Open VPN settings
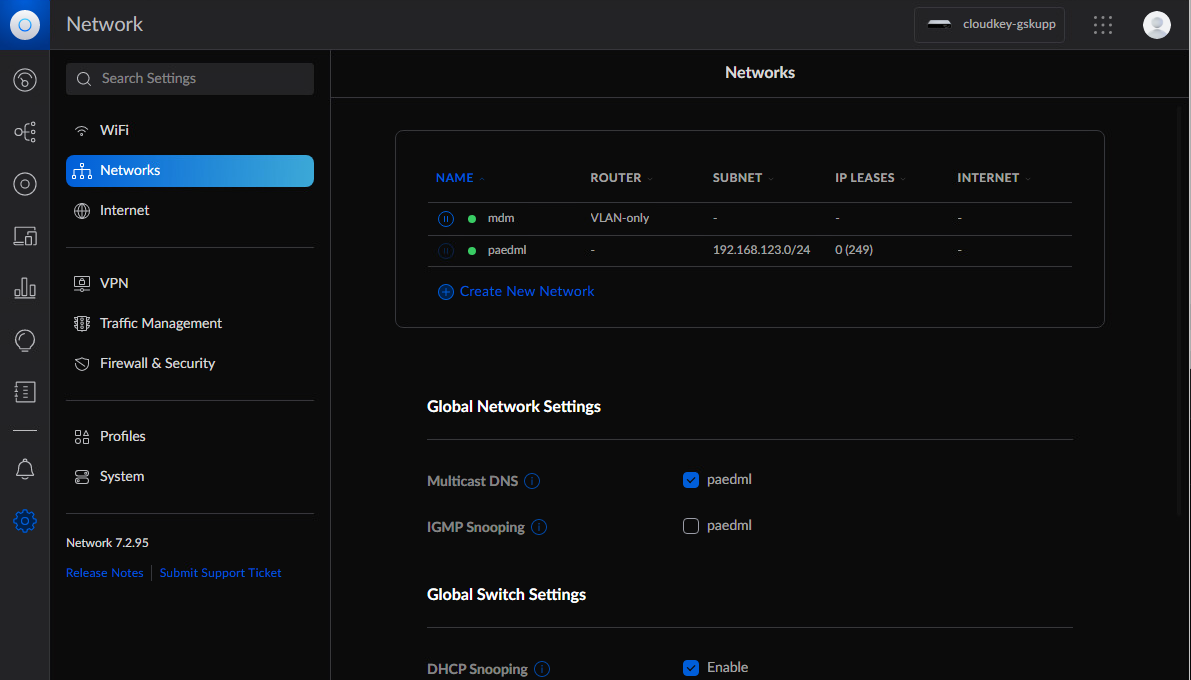 pyautogui.click(x=190, y=283)
